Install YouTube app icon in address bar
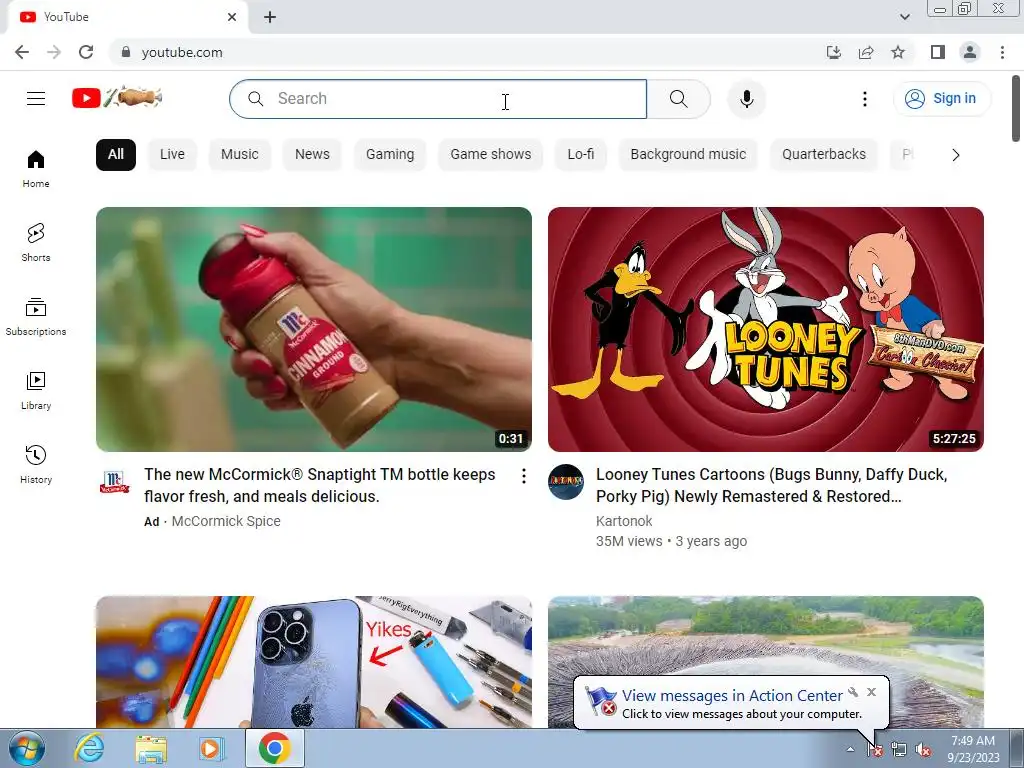This screenshot has width=1024, height=768. [834, 52]
